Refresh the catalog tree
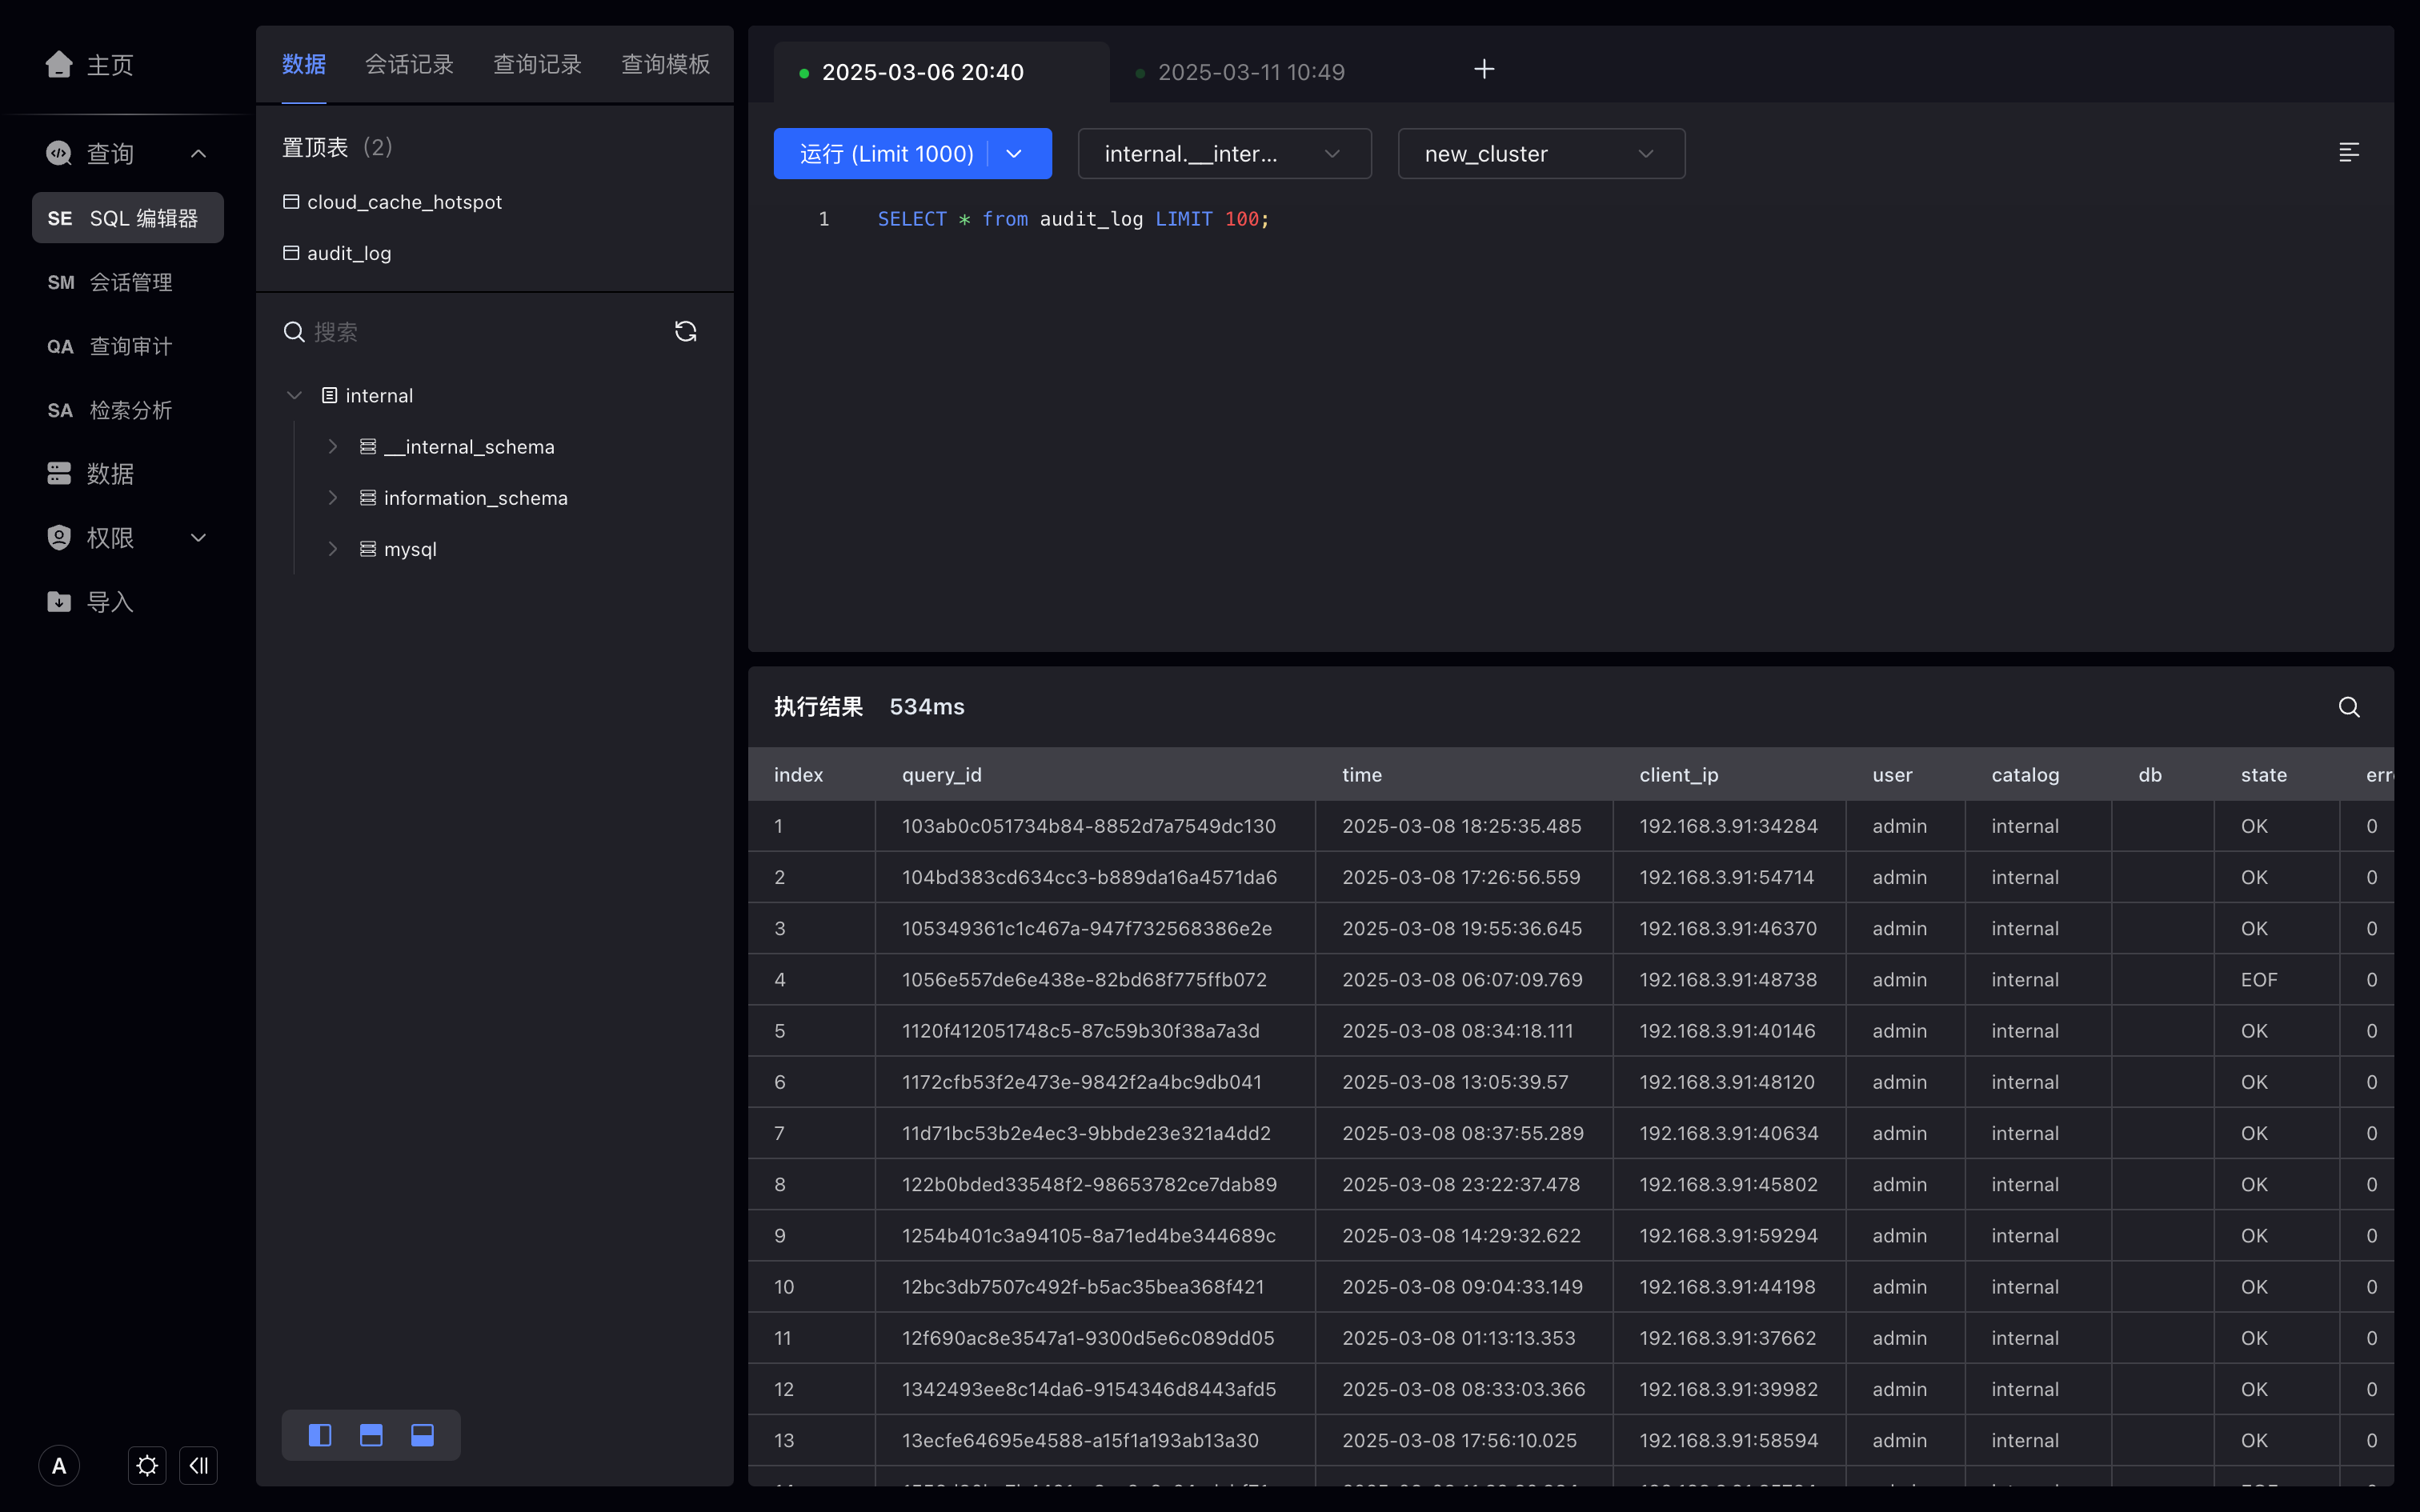Image resolution: width=2420 pixels, height=1512 pixels. [685, 332]
